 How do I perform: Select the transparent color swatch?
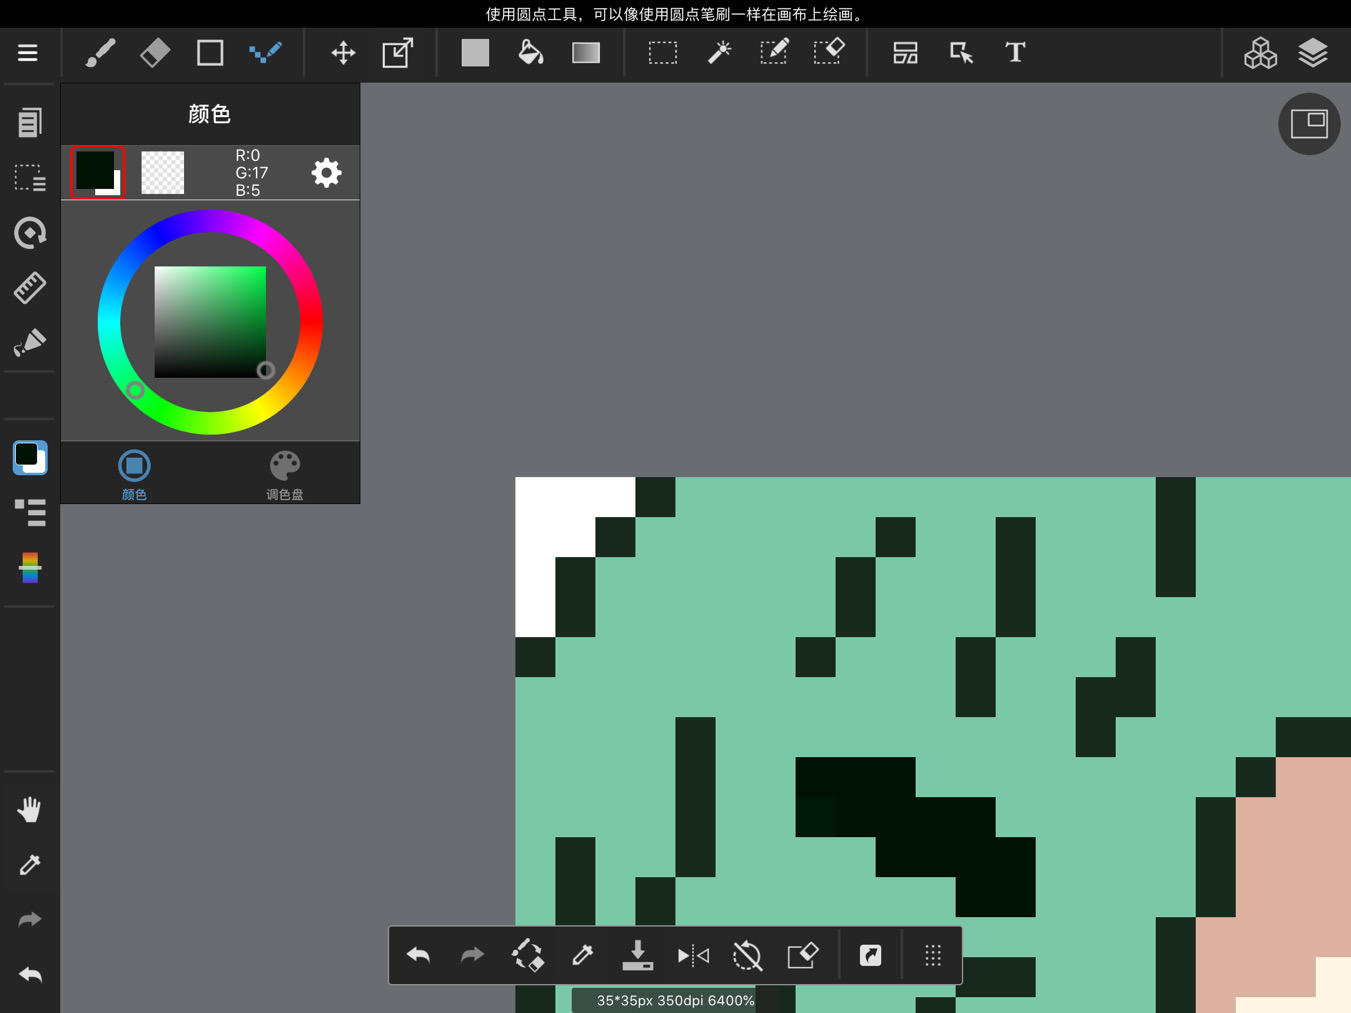coord(163,173)
